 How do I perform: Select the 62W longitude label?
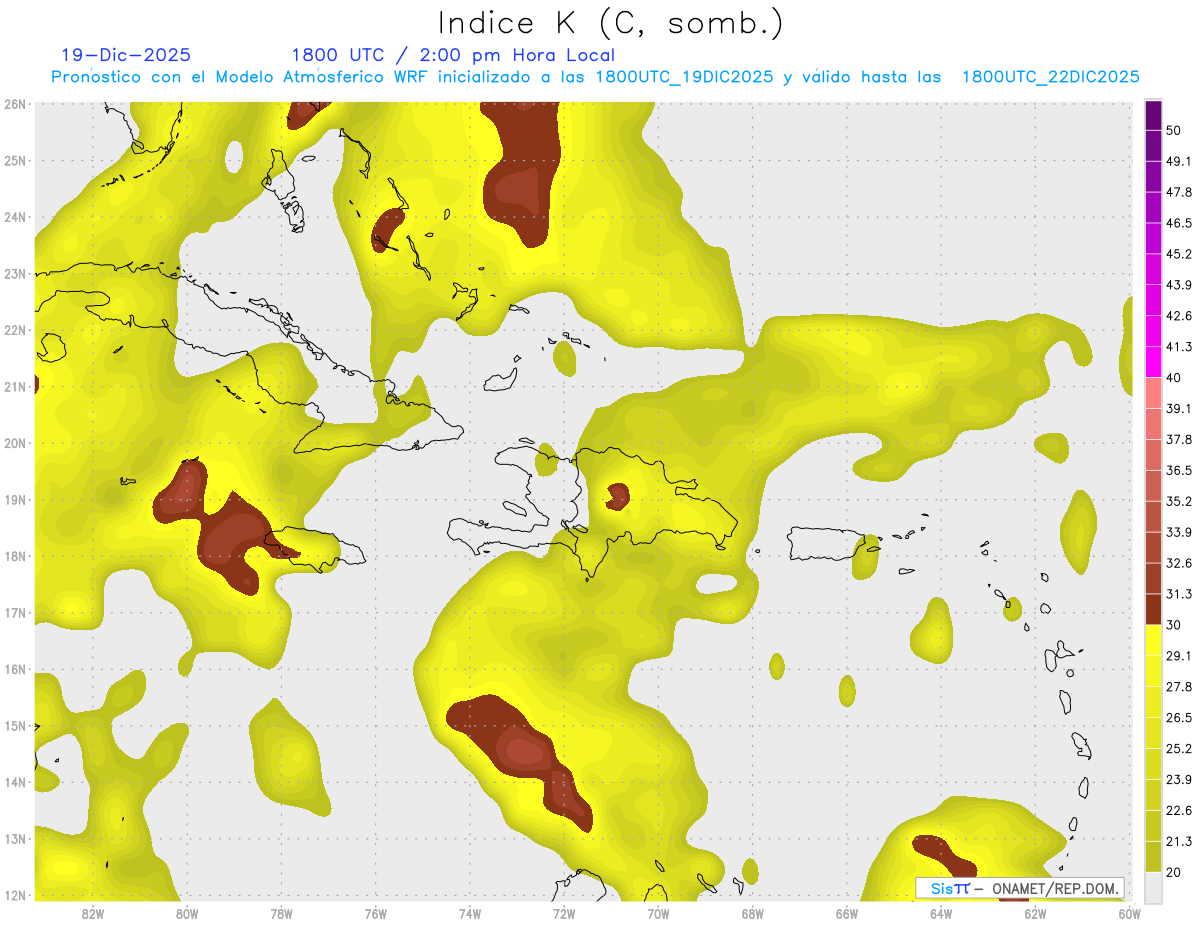coord(1035,913)
